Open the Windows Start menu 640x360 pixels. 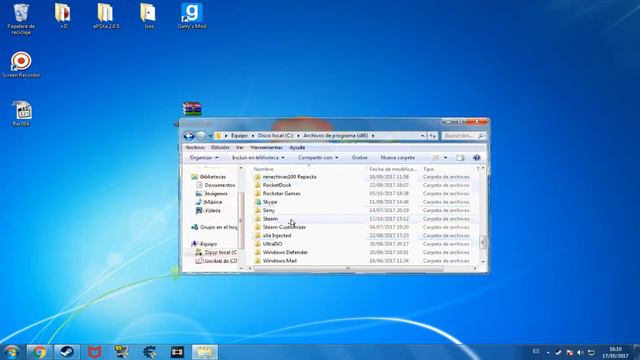point(11,352)
